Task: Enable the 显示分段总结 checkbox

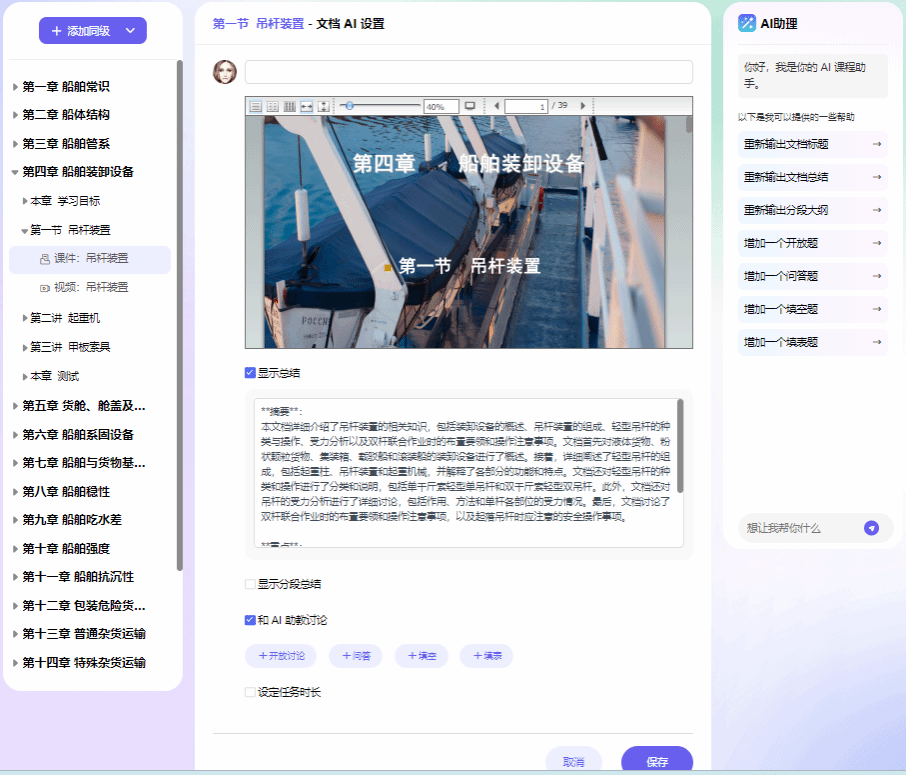Action: (x=250, y=584)
